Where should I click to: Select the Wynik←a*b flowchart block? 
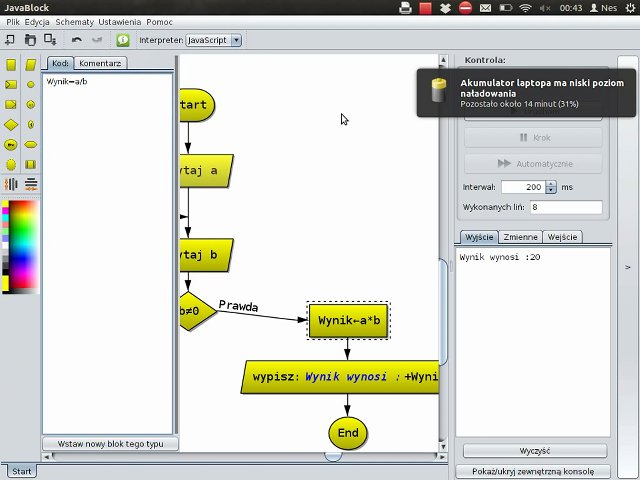click(349, 320)
